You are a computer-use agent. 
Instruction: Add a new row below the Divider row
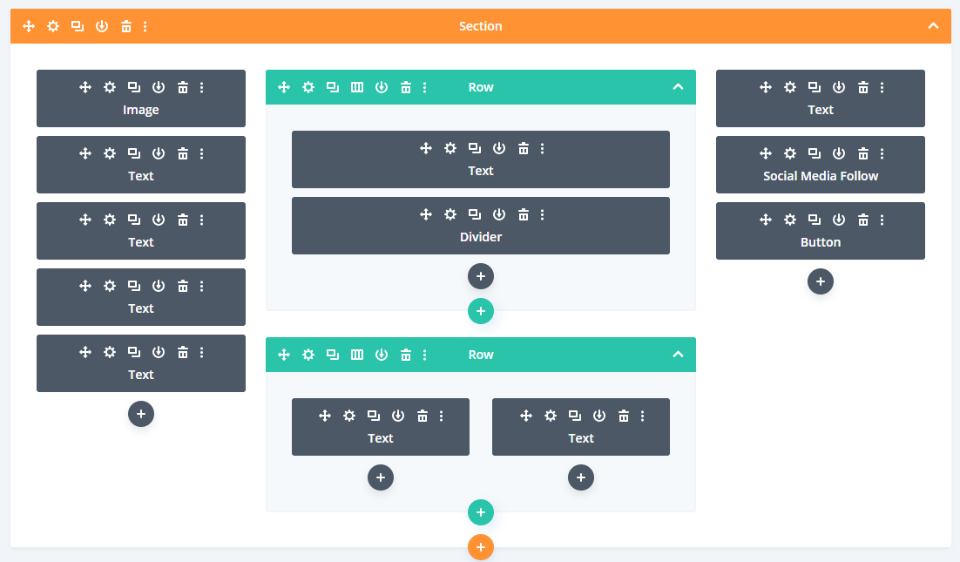pos(481,311)
